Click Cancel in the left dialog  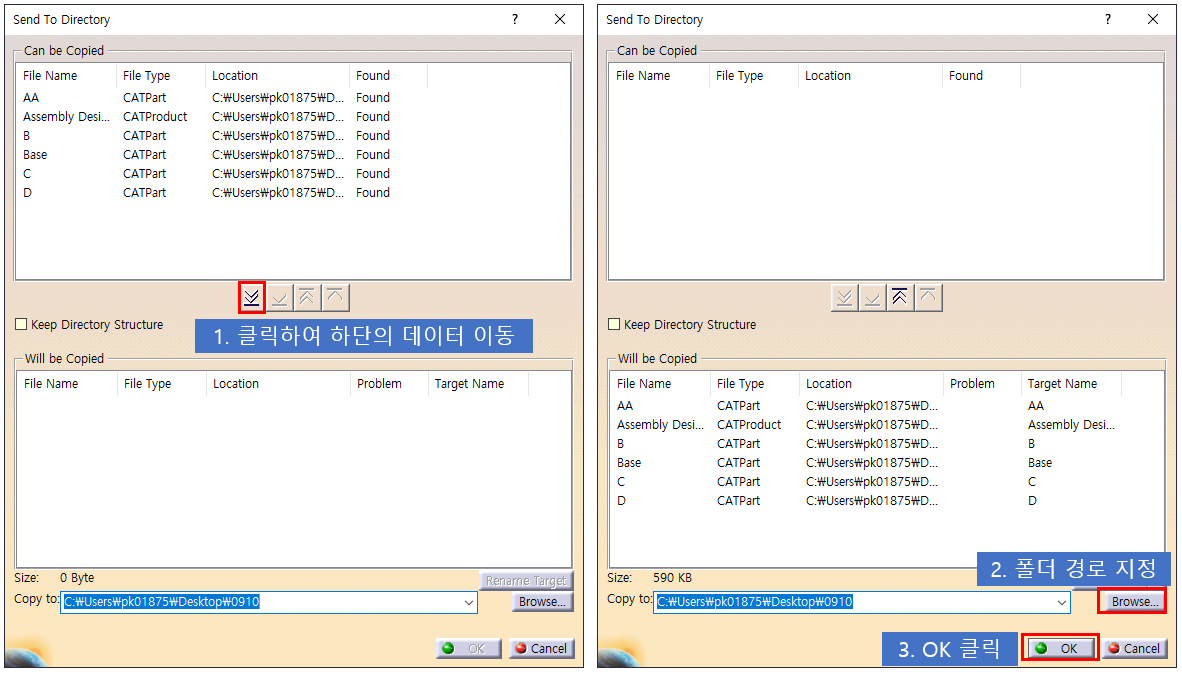(x=541, y=648)
